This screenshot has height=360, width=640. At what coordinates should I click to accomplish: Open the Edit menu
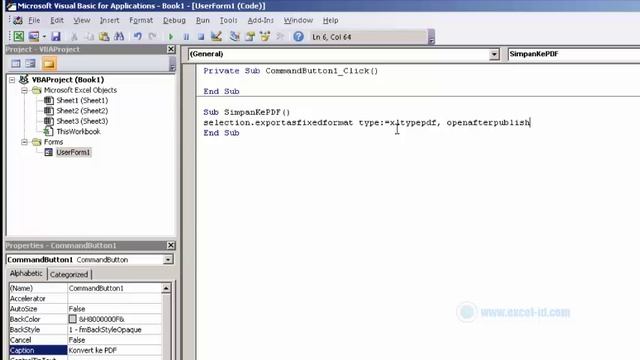tap(57, 20)
